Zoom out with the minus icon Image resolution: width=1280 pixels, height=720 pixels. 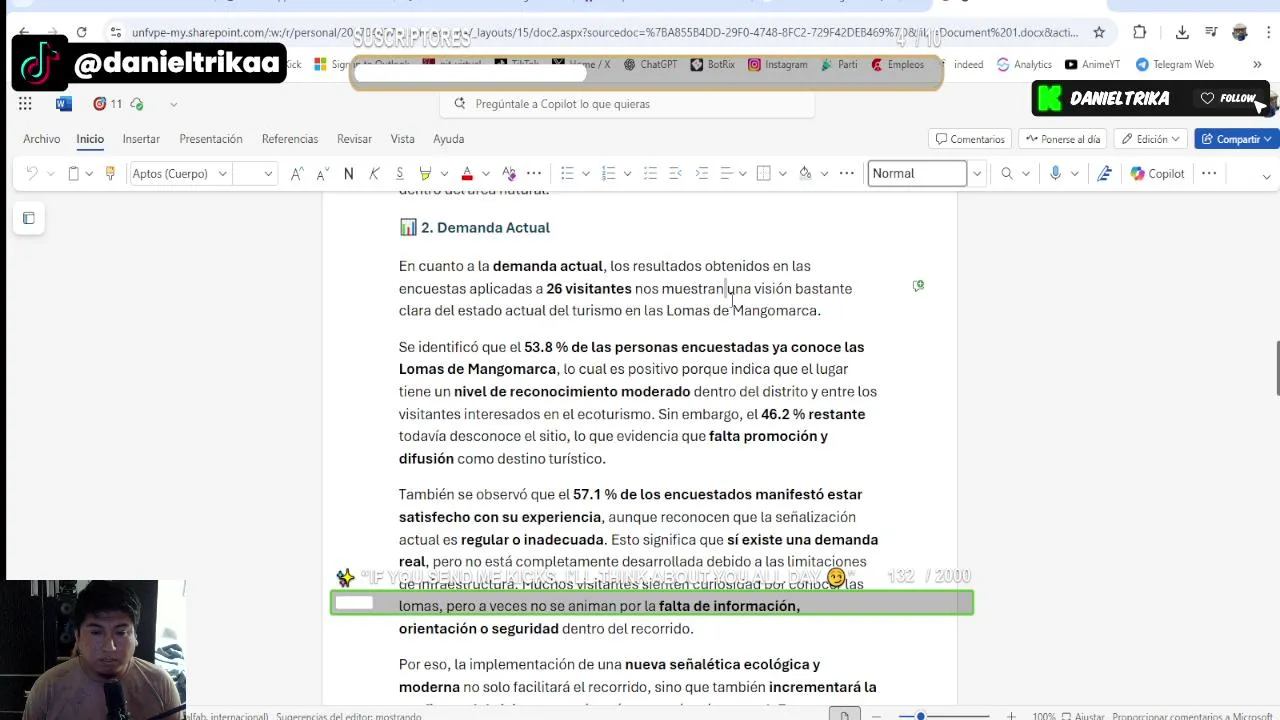point(876,716)
